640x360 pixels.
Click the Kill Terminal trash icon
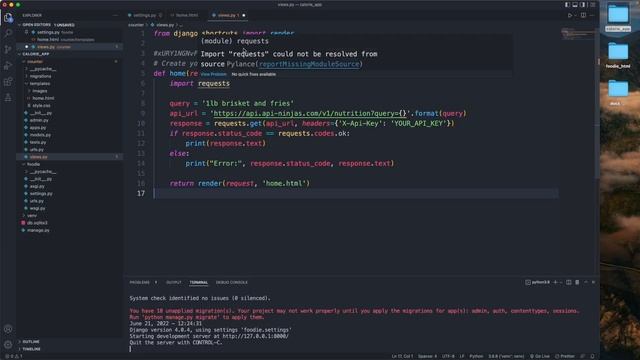577,282
